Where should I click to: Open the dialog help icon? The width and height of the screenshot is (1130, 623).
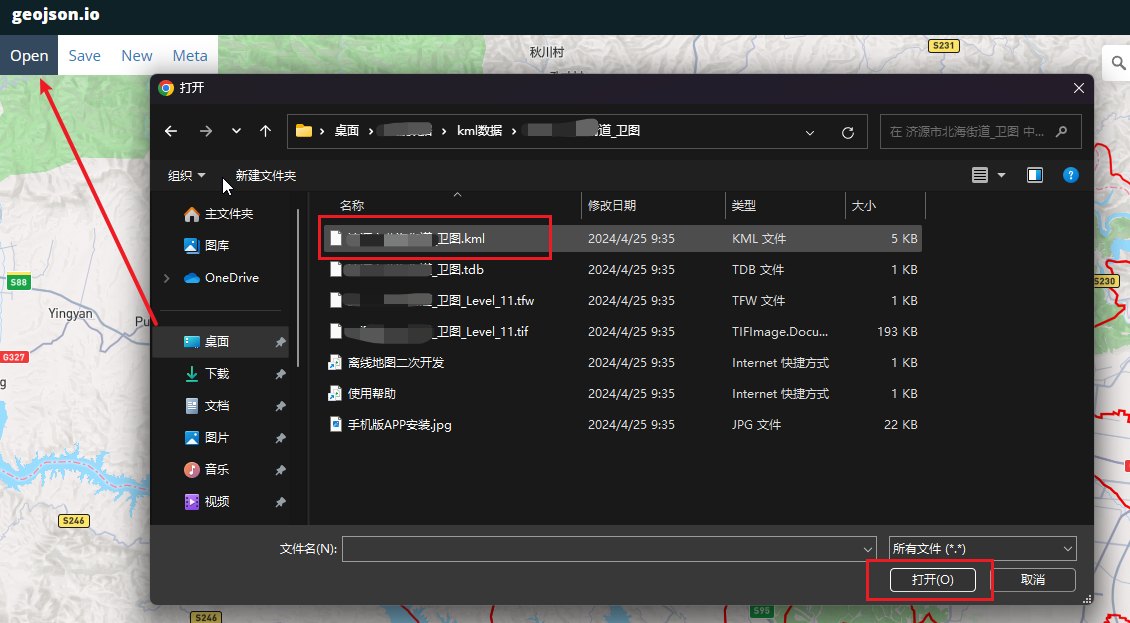click(1071, 175)
